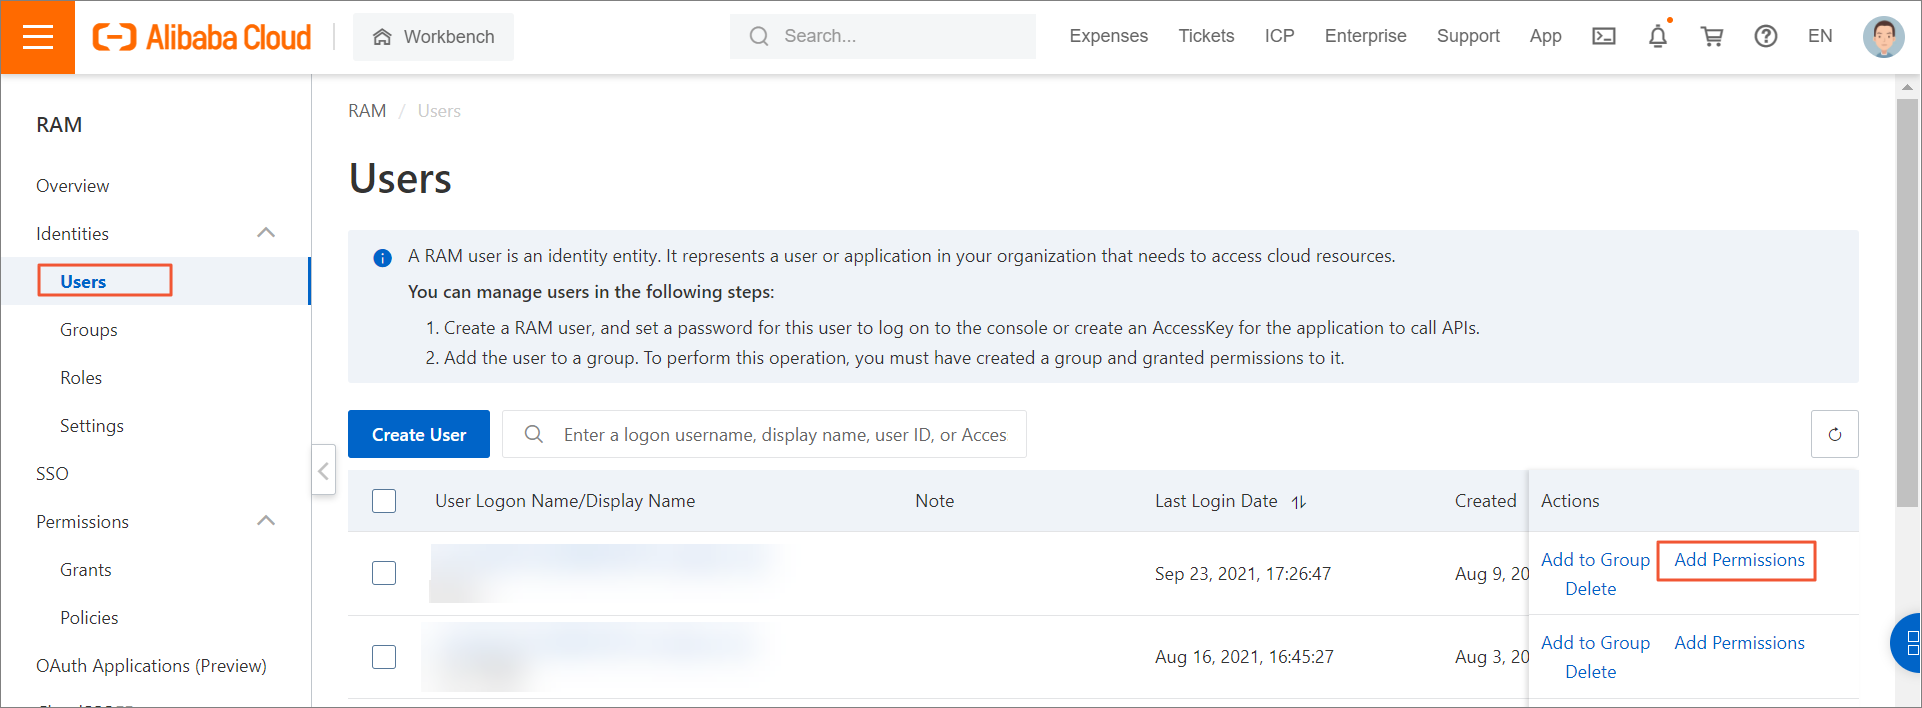1922x708 pixels.
Task: Open the Tickets menu
Action: [1206, 36]
